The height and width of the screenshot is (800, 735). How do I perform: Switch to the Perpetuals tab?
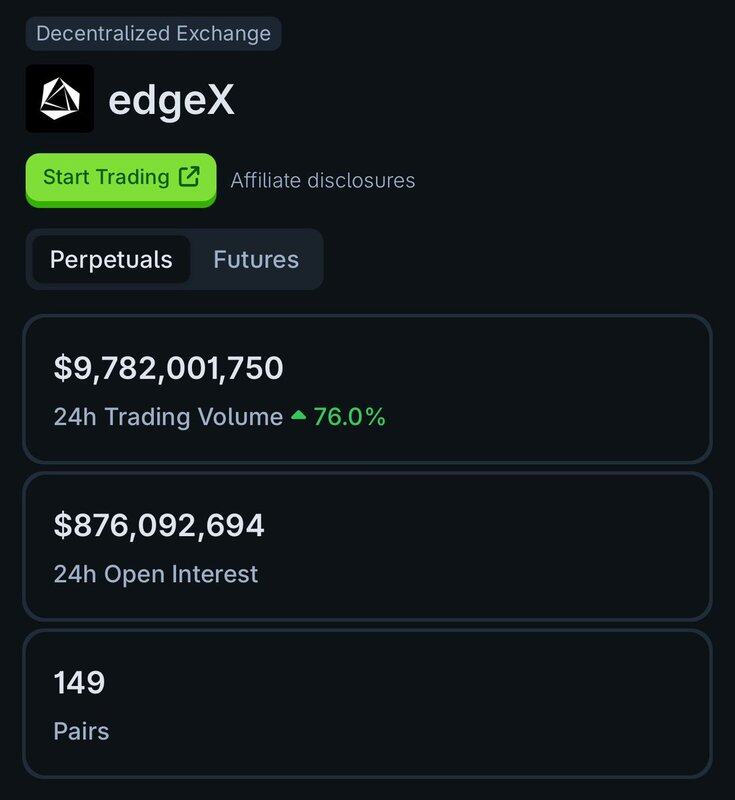point(111,259)
